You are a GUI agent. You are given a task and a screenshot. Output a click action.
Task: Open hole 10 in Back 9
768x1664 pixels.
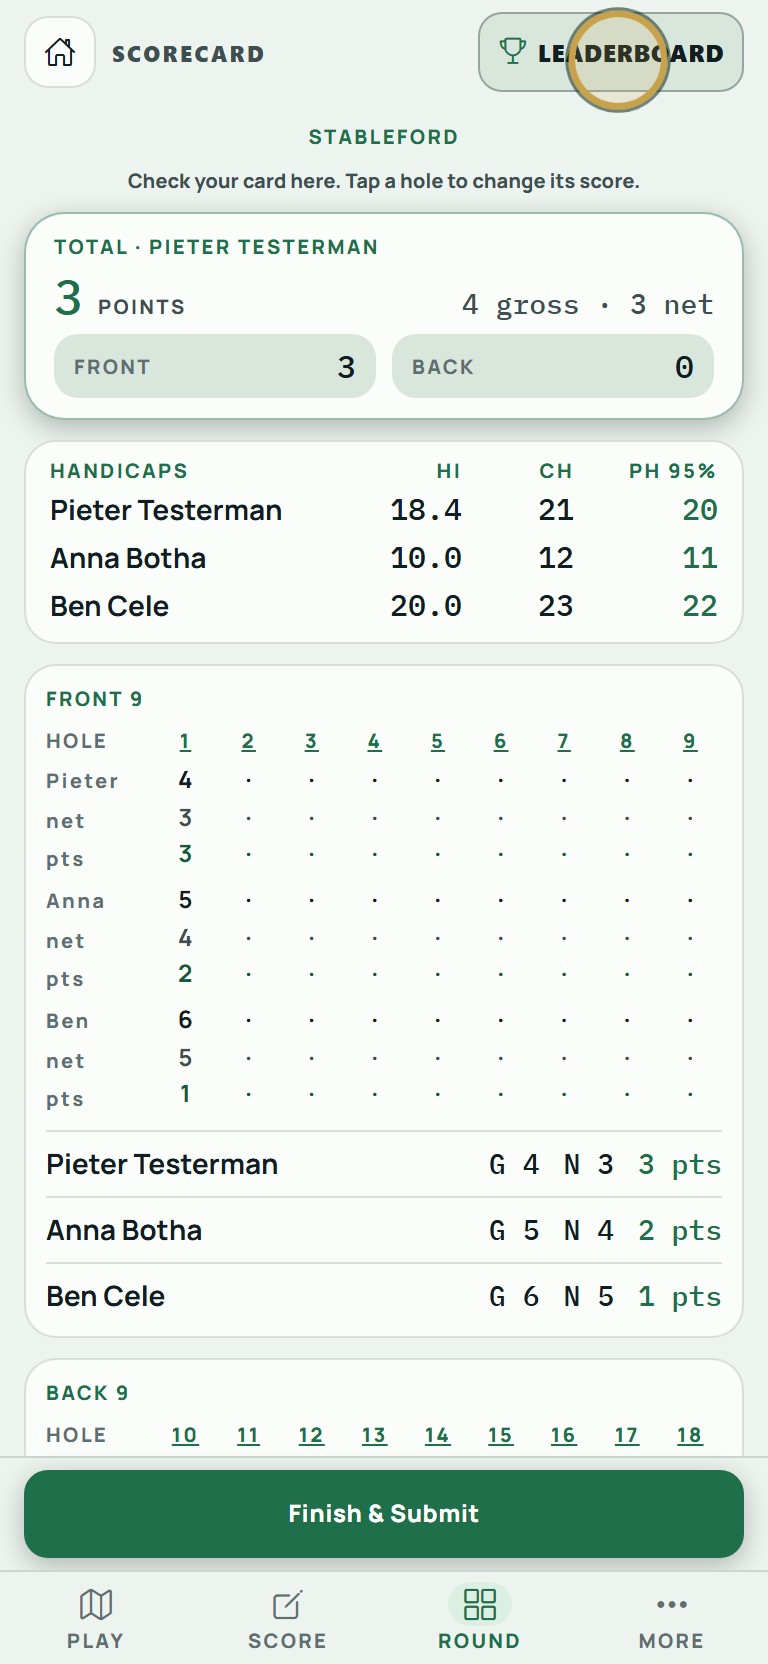tap(184, 1435)
